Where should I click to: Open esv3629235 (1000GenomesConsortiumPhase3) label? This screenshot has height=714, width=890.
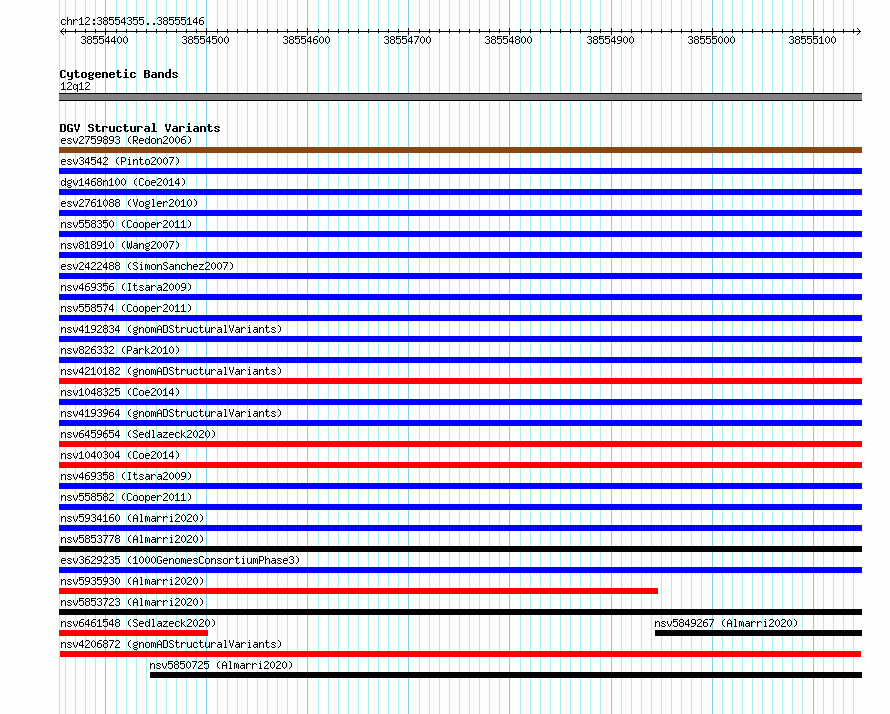180,560
